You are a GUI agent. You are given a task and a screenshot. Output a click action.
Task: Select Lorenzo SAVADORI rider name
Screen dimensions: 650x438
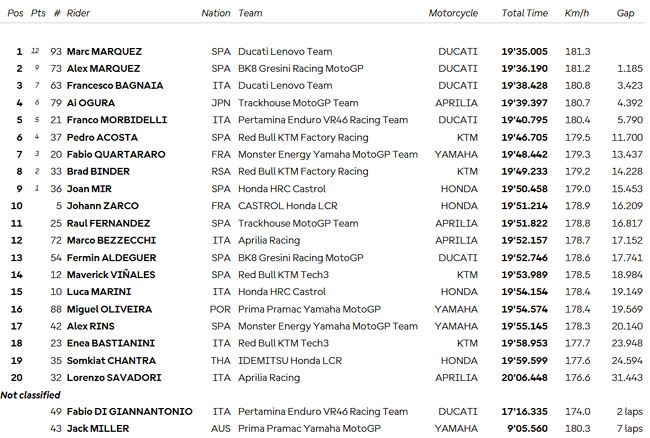click(114, 378)
